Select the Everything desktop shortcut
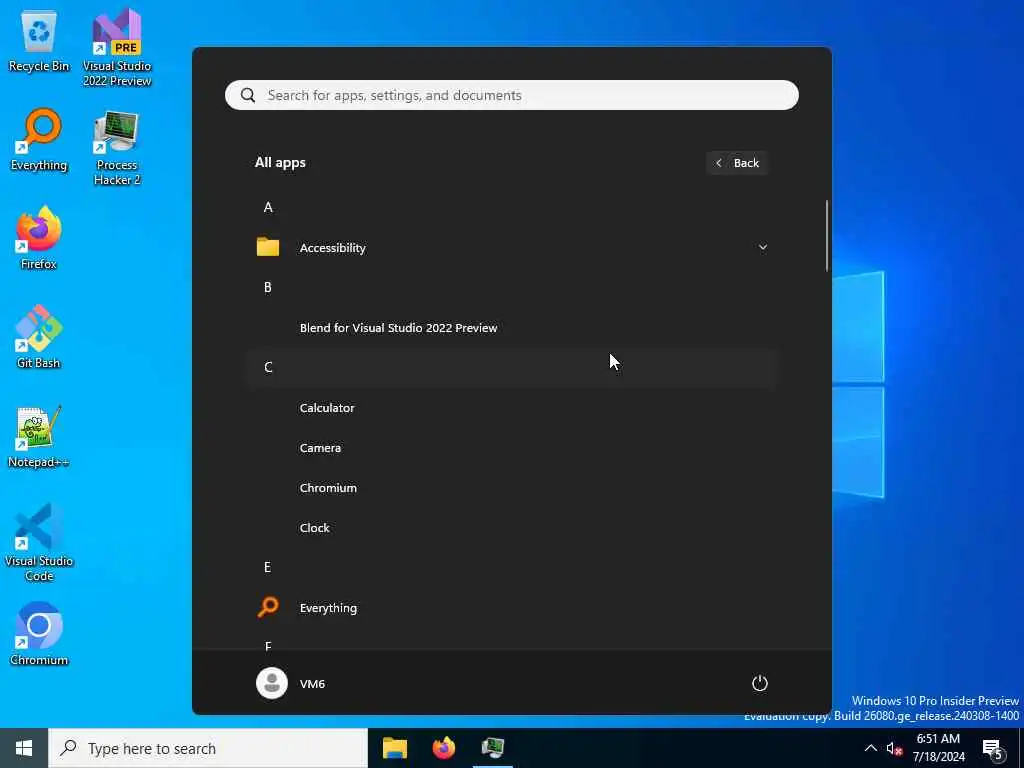Viewport: 1024px width, 768px height. pos(39,140)
